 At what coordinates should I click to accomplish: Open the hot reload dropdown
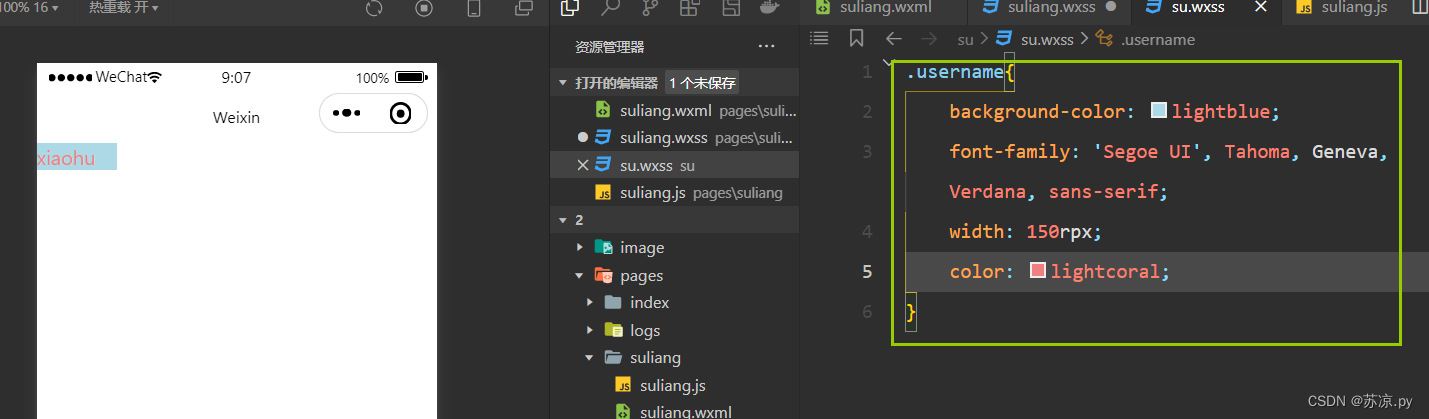coord(124,8)
